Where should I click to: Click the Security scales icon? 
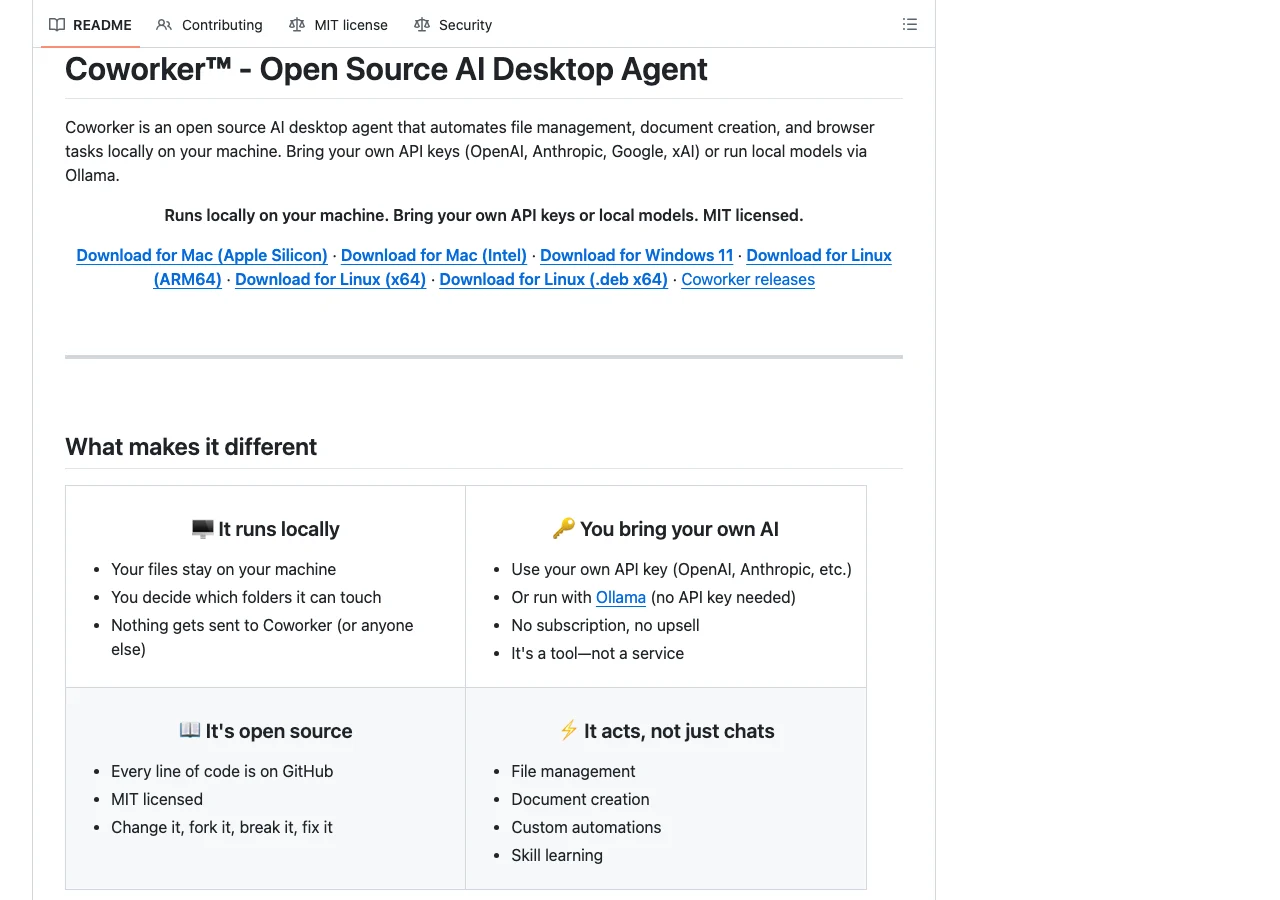click(x=422, y=25)
